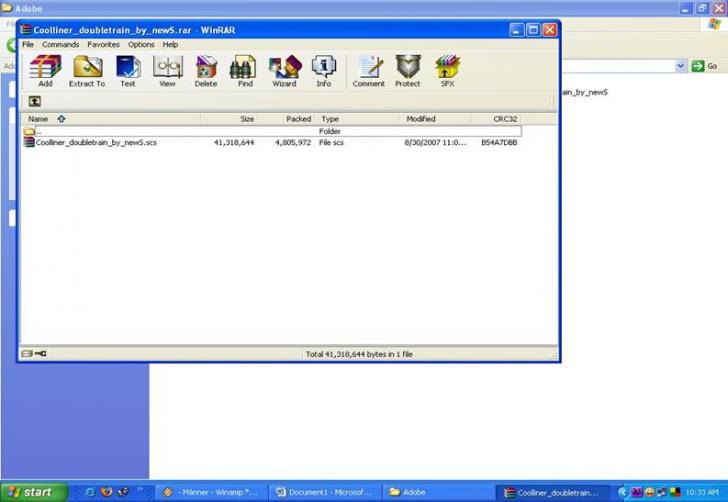Open the Options menu
This screenshot has width=728, height=502.
(141, 45)
